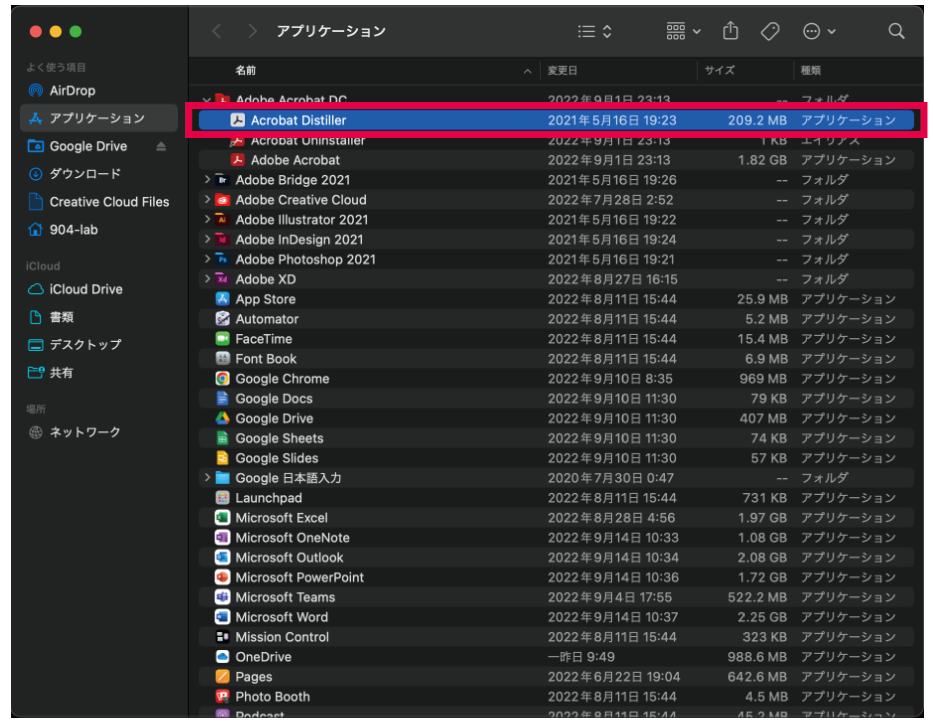Select the Google Chrome app icon
This screenshot has width=933, height=723.
[223, 379]
